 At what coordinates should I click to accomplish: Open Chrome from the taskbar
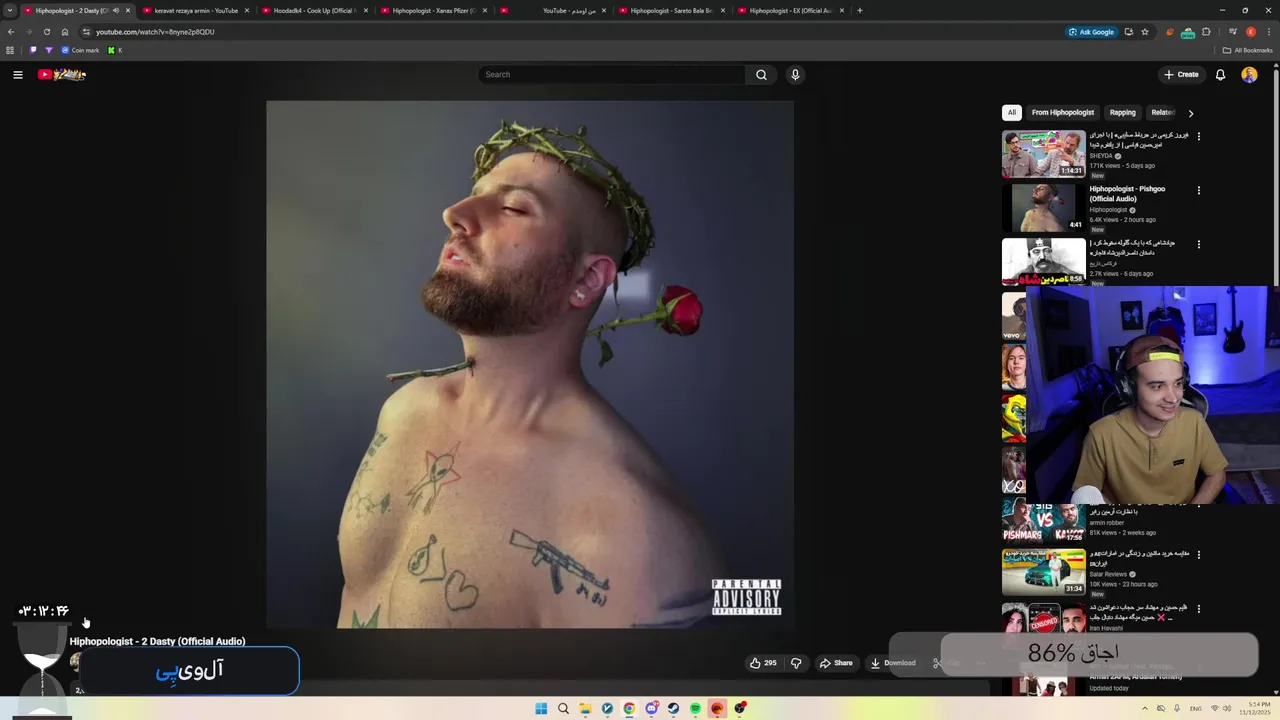click(629, 708)
